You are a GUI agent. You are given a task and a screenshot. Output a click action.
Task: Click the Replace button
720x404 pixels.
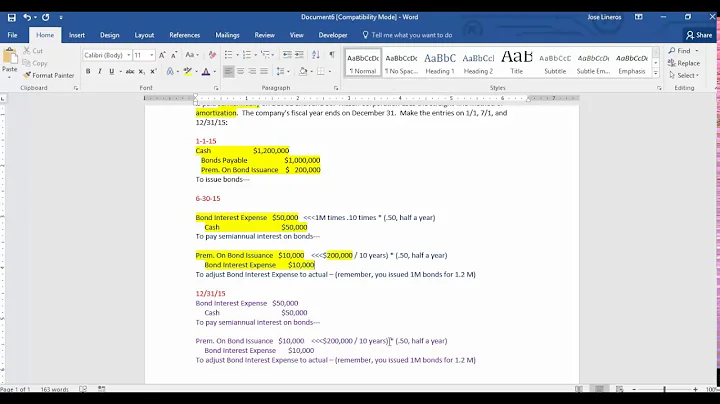pyautogui.click(x=684, y=63)
